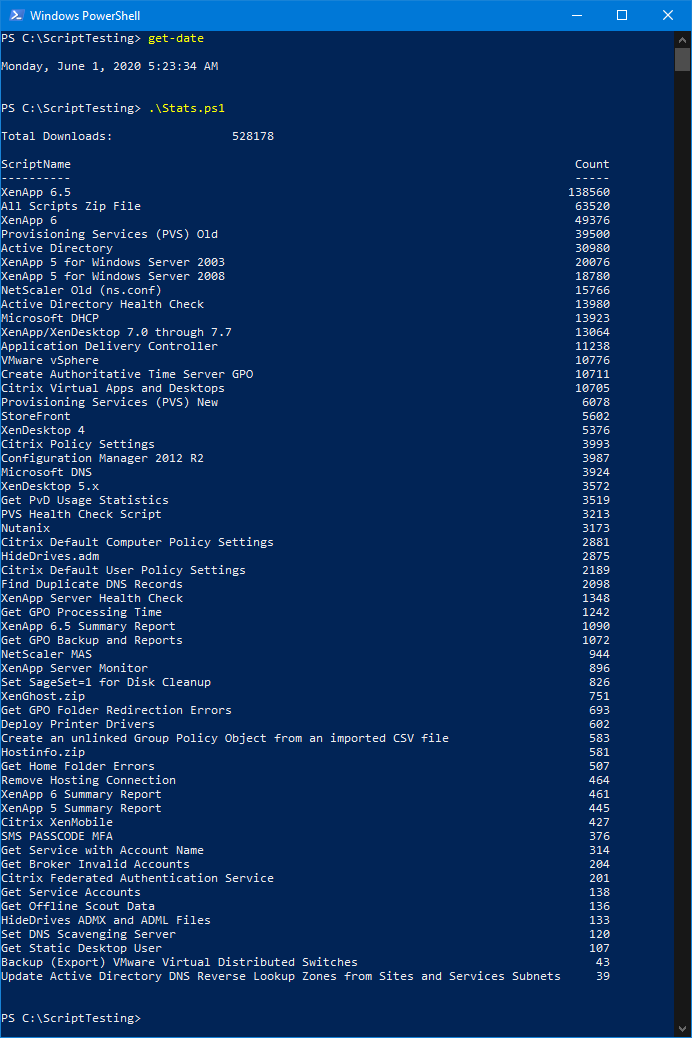Click the Windows PowerShell title text
This screenshot has width=692, height=1038.
(85, 16)
